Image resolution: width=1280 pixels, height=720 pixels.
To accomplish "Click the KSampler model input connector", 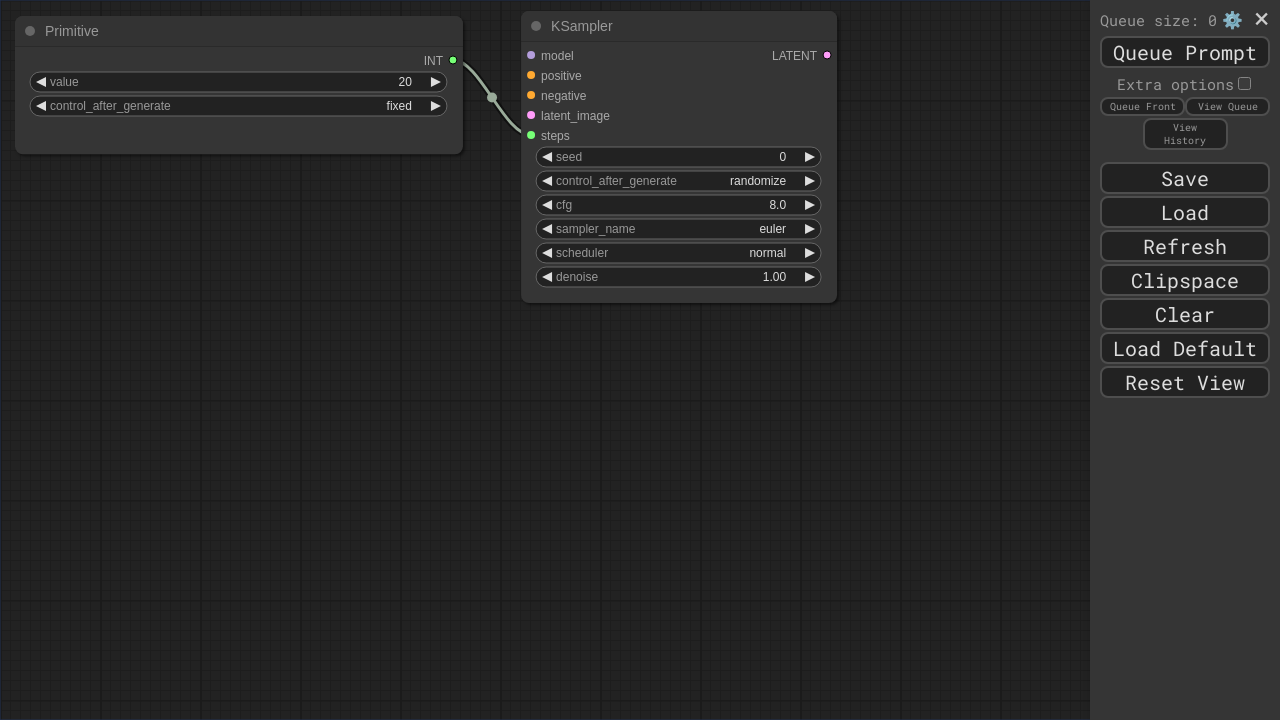I will (531, 55).
